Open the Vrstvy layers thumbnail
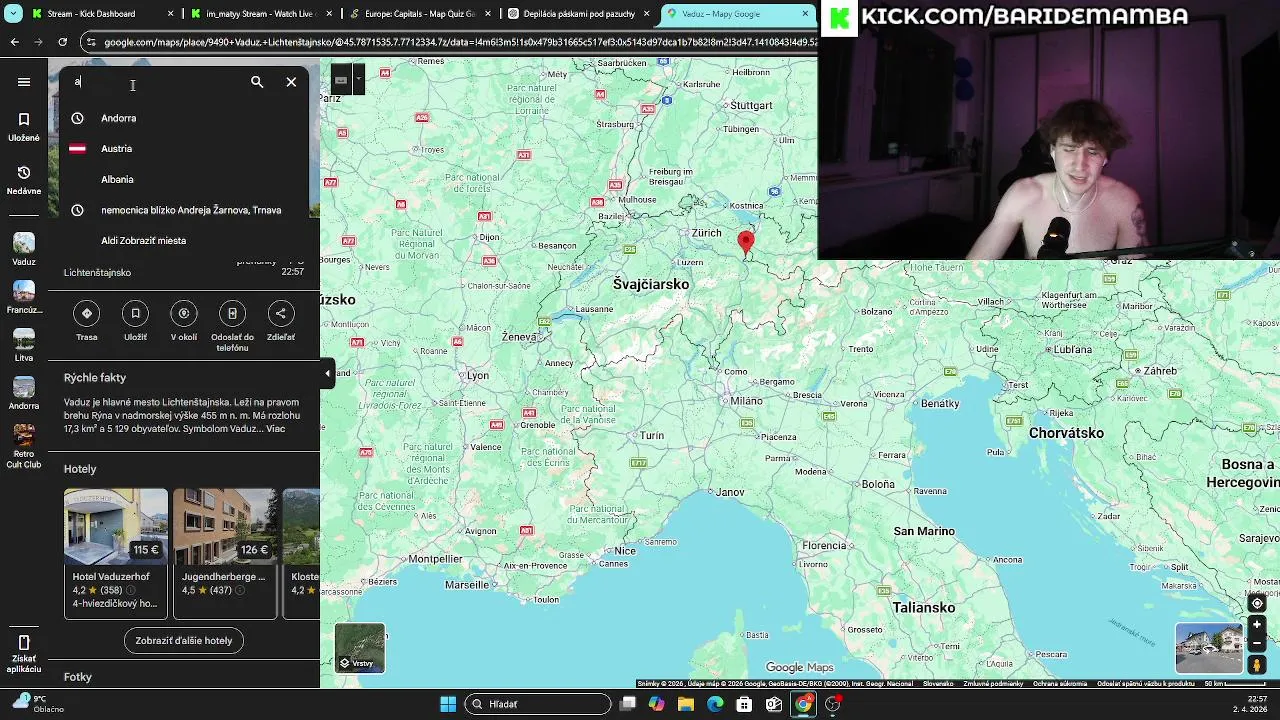Viewport: 1280px width, 720px height. [x=360, y=647]
